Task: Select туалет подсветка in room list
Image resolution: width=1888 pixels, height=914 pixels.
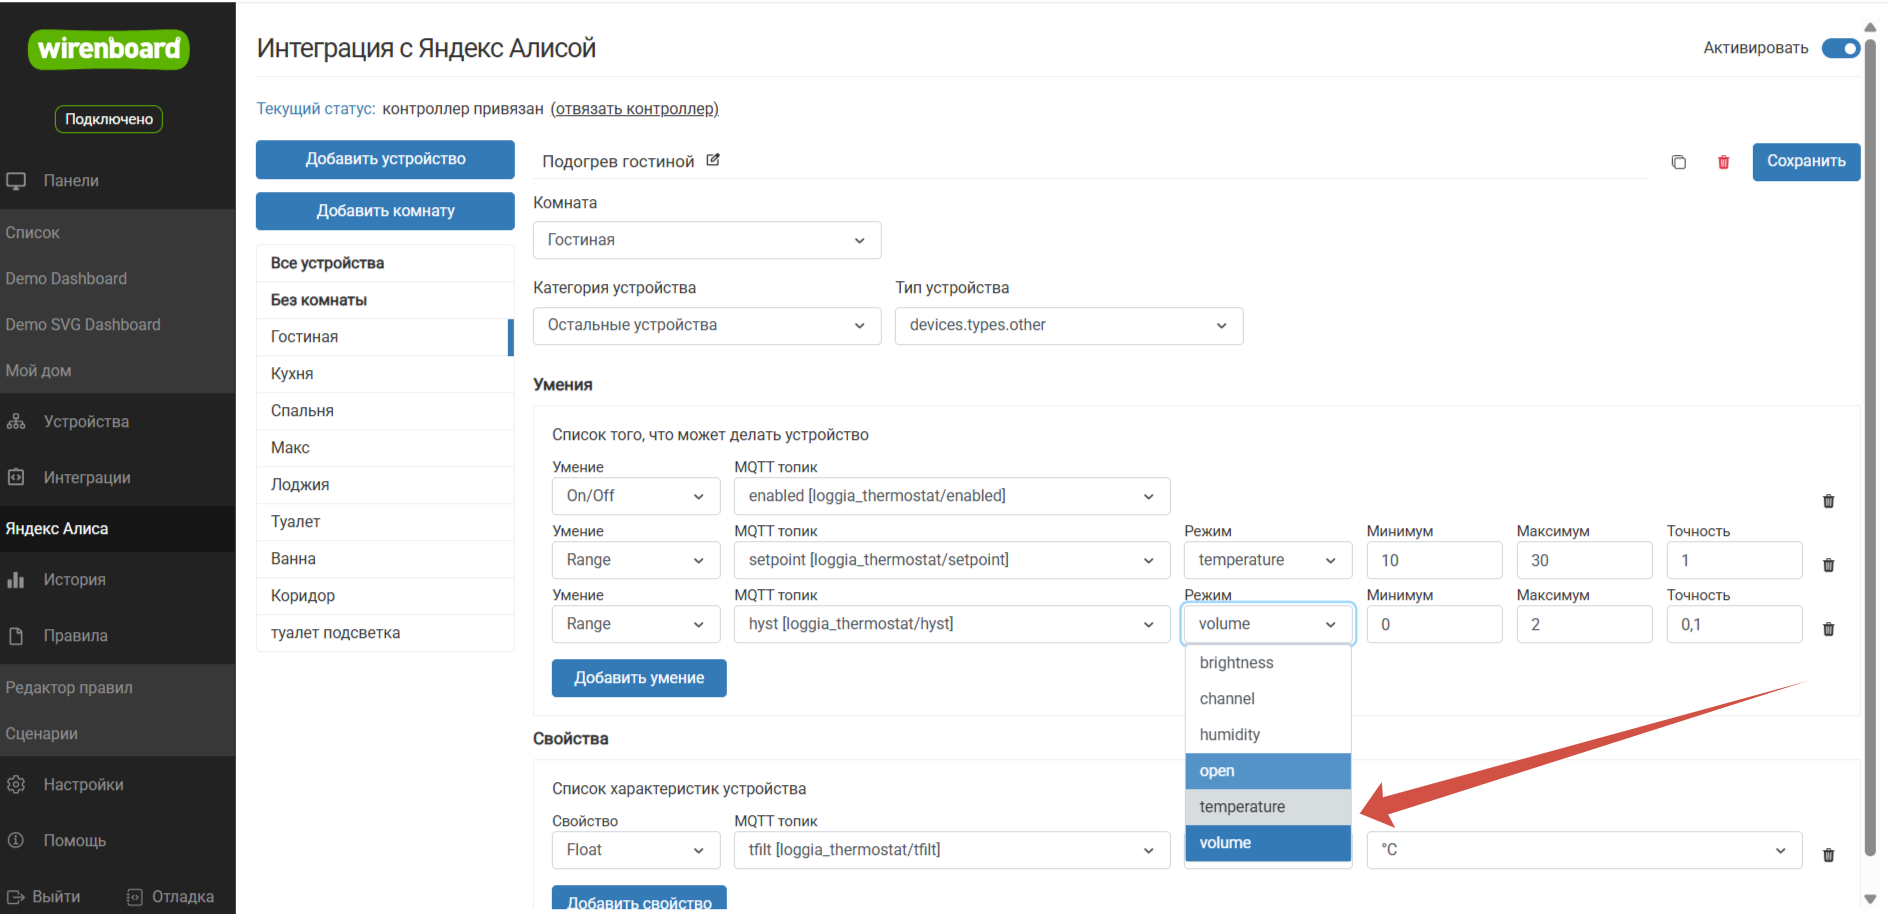Action: 385,633
